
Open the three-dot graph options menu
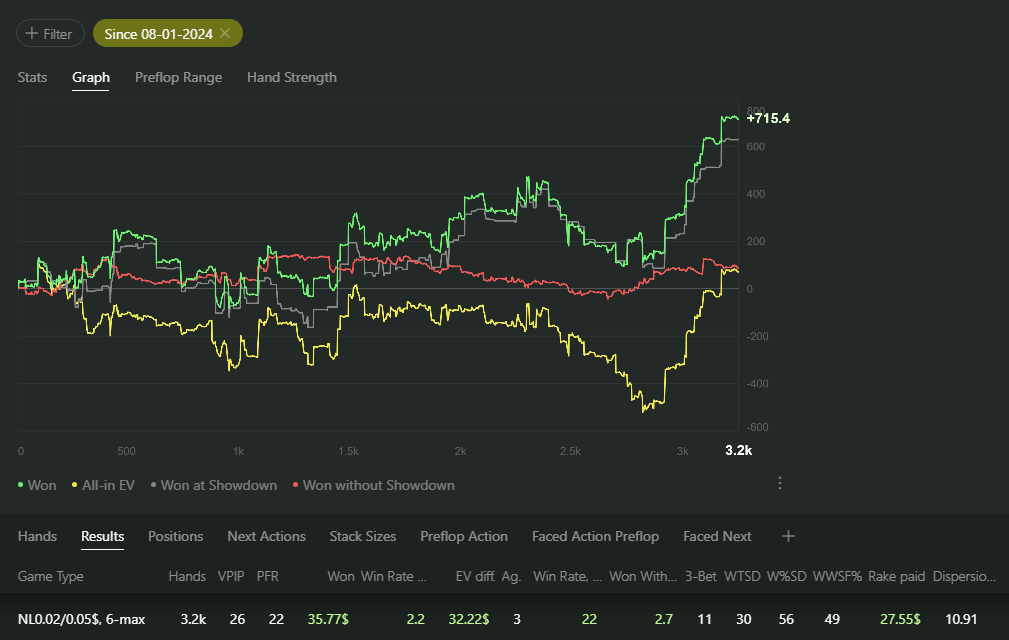(x=780, y=483)
